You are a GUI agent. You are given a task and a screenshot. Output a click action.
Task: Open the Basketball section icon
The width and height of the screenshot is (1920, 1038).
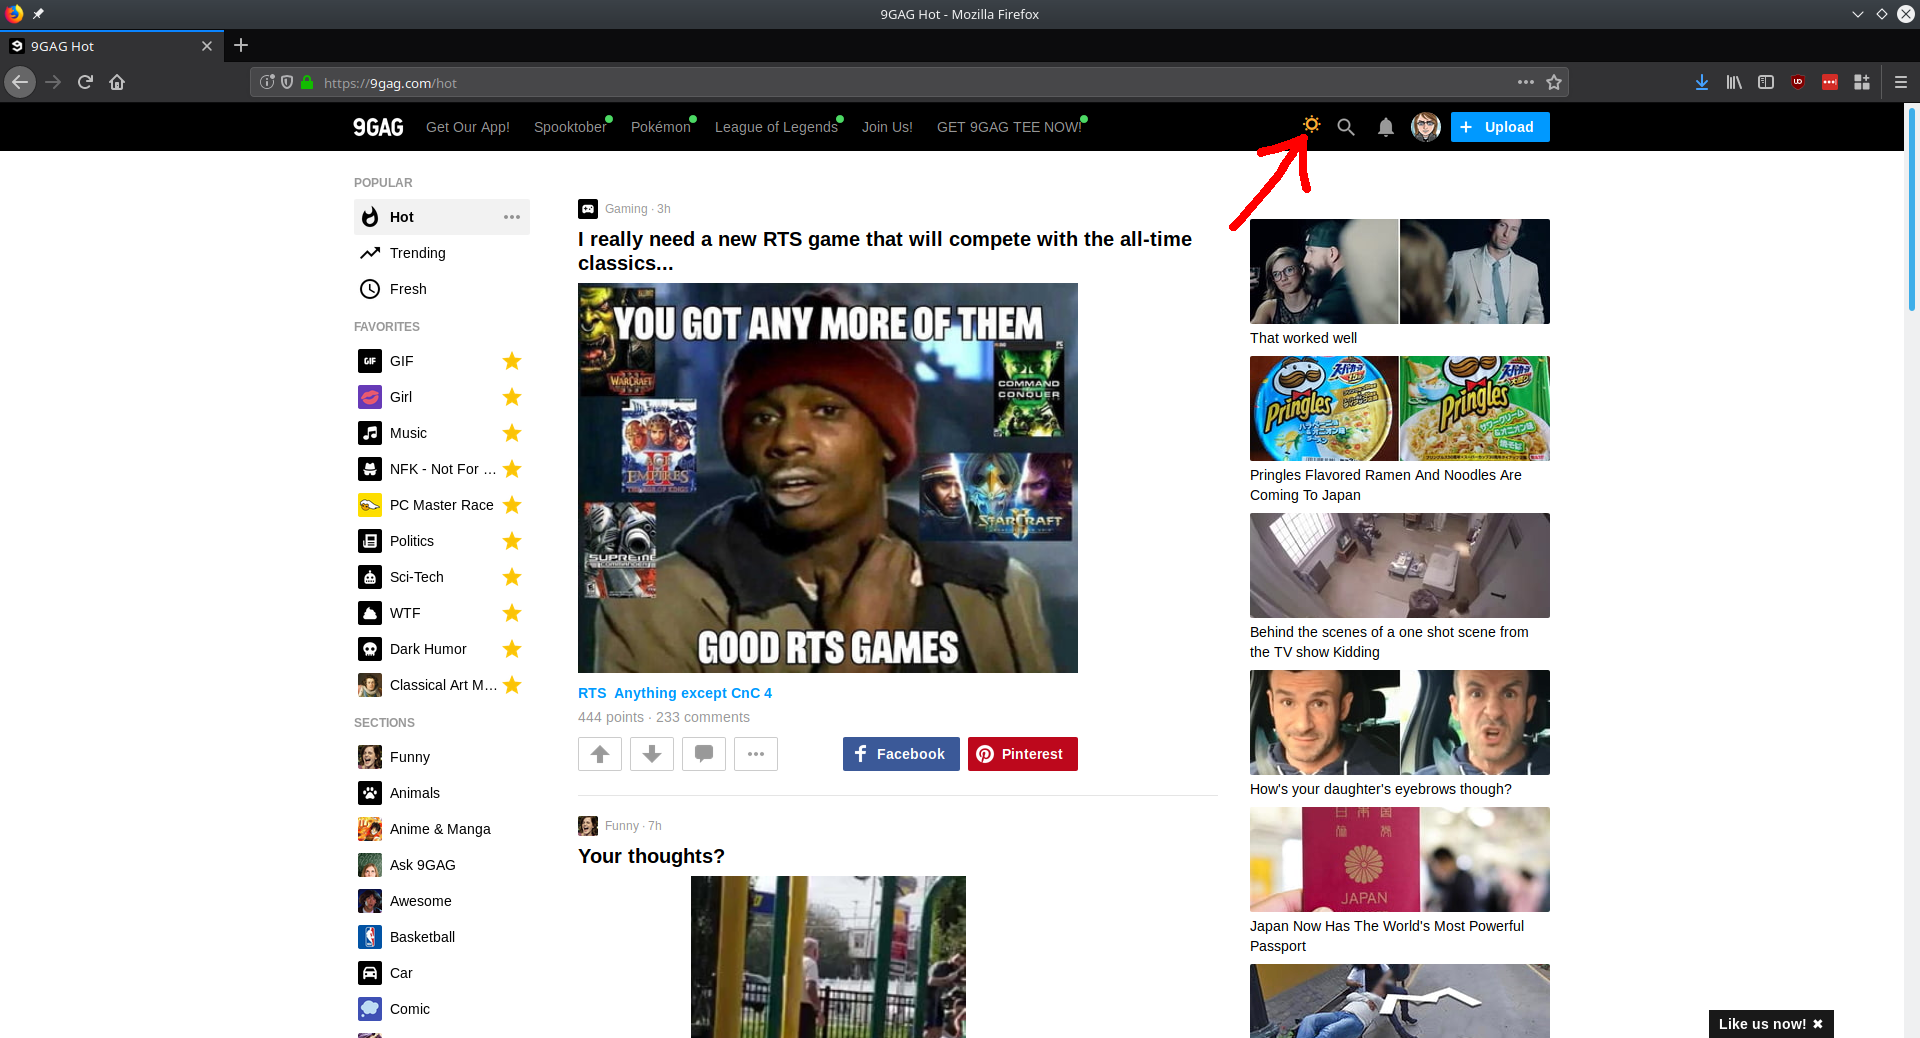click(x=370, y=937)
